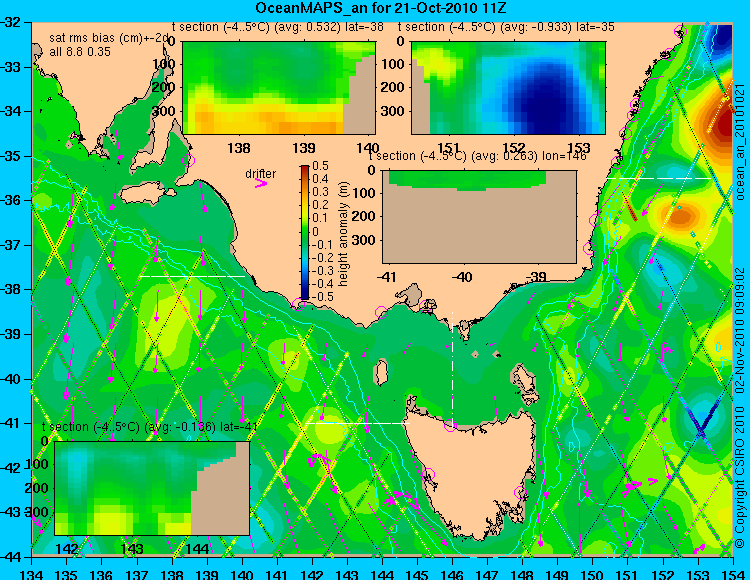Viewport: 750px width, 580px height.
Task: Open the lat=-41 temperature section inset
Action: click(x=152, y=488)
